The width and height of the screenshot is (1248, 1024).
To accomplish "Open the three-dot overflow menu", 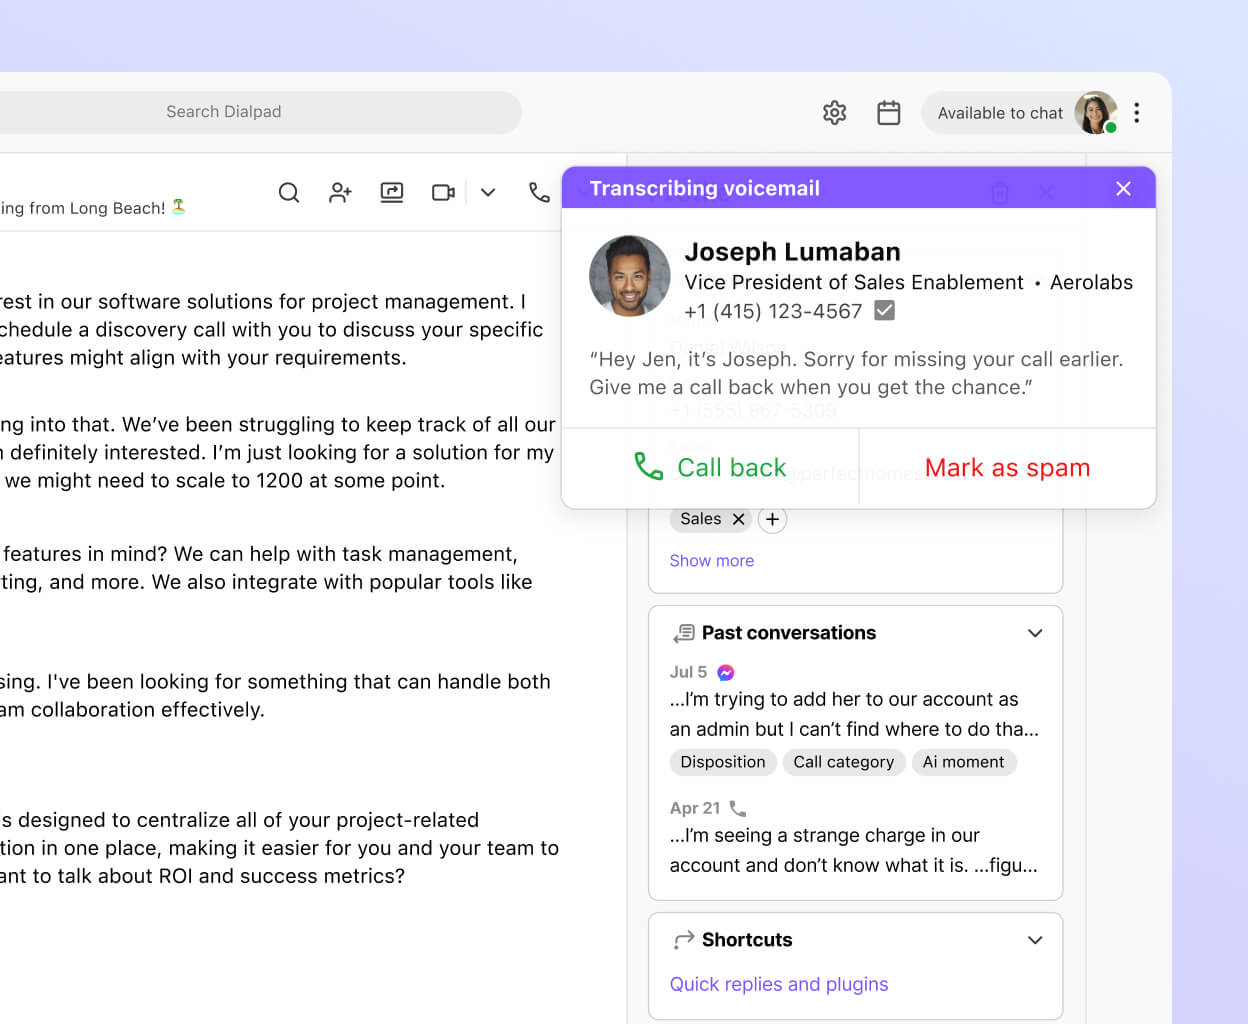I will (x=1137, y=112).
